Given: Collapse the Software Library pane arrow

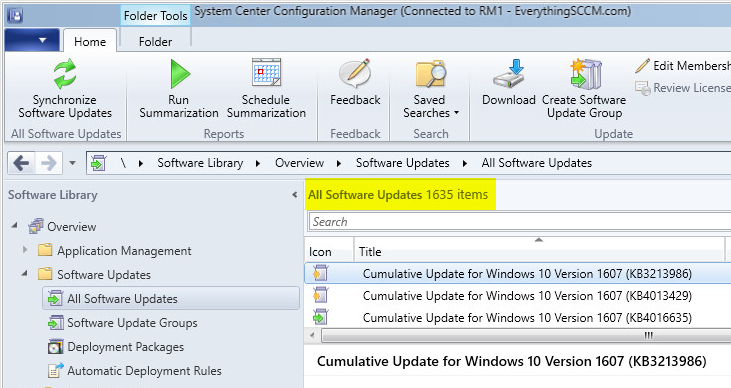Looking at the screenshot, I should click(295, 195).
